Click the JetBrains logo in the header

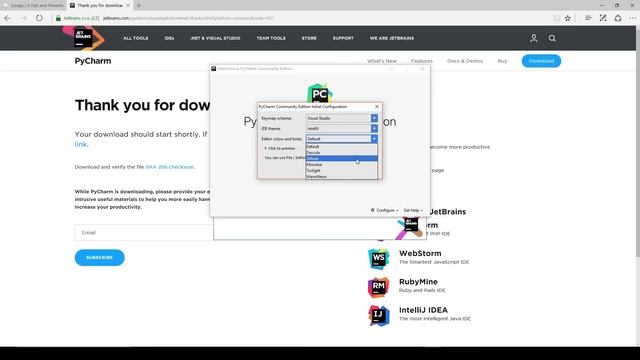click(x=84, y=38)
